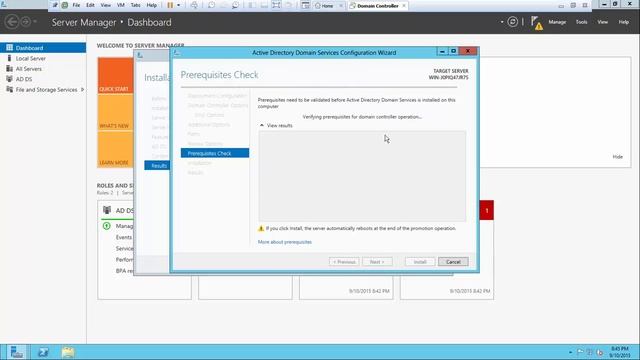Click the send Ctrl+Alt+Del toolbar icon
Screen dimensions: 640x360
194,5
